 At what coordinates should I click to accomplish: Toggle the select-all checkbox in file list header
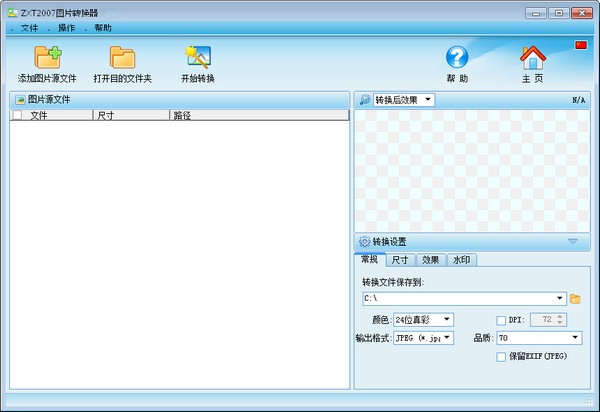tap(17, 116)
